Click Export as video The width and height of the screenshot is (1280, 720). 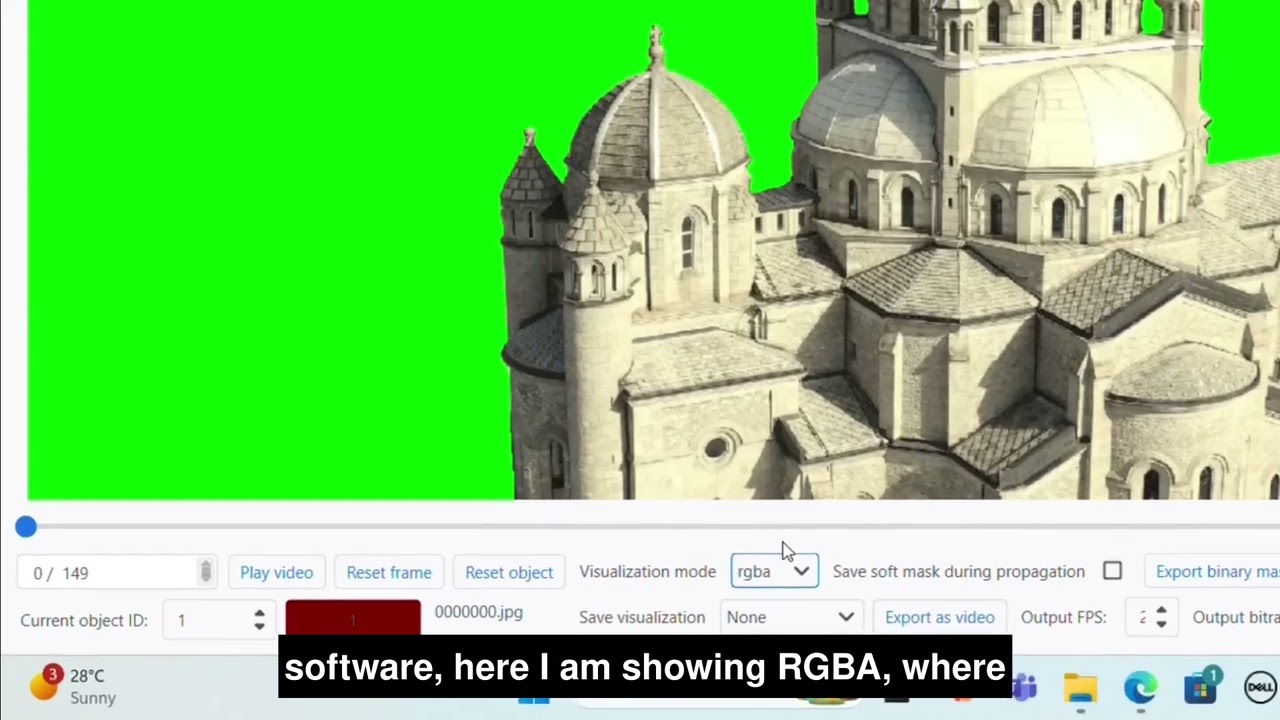pos(939,617)
